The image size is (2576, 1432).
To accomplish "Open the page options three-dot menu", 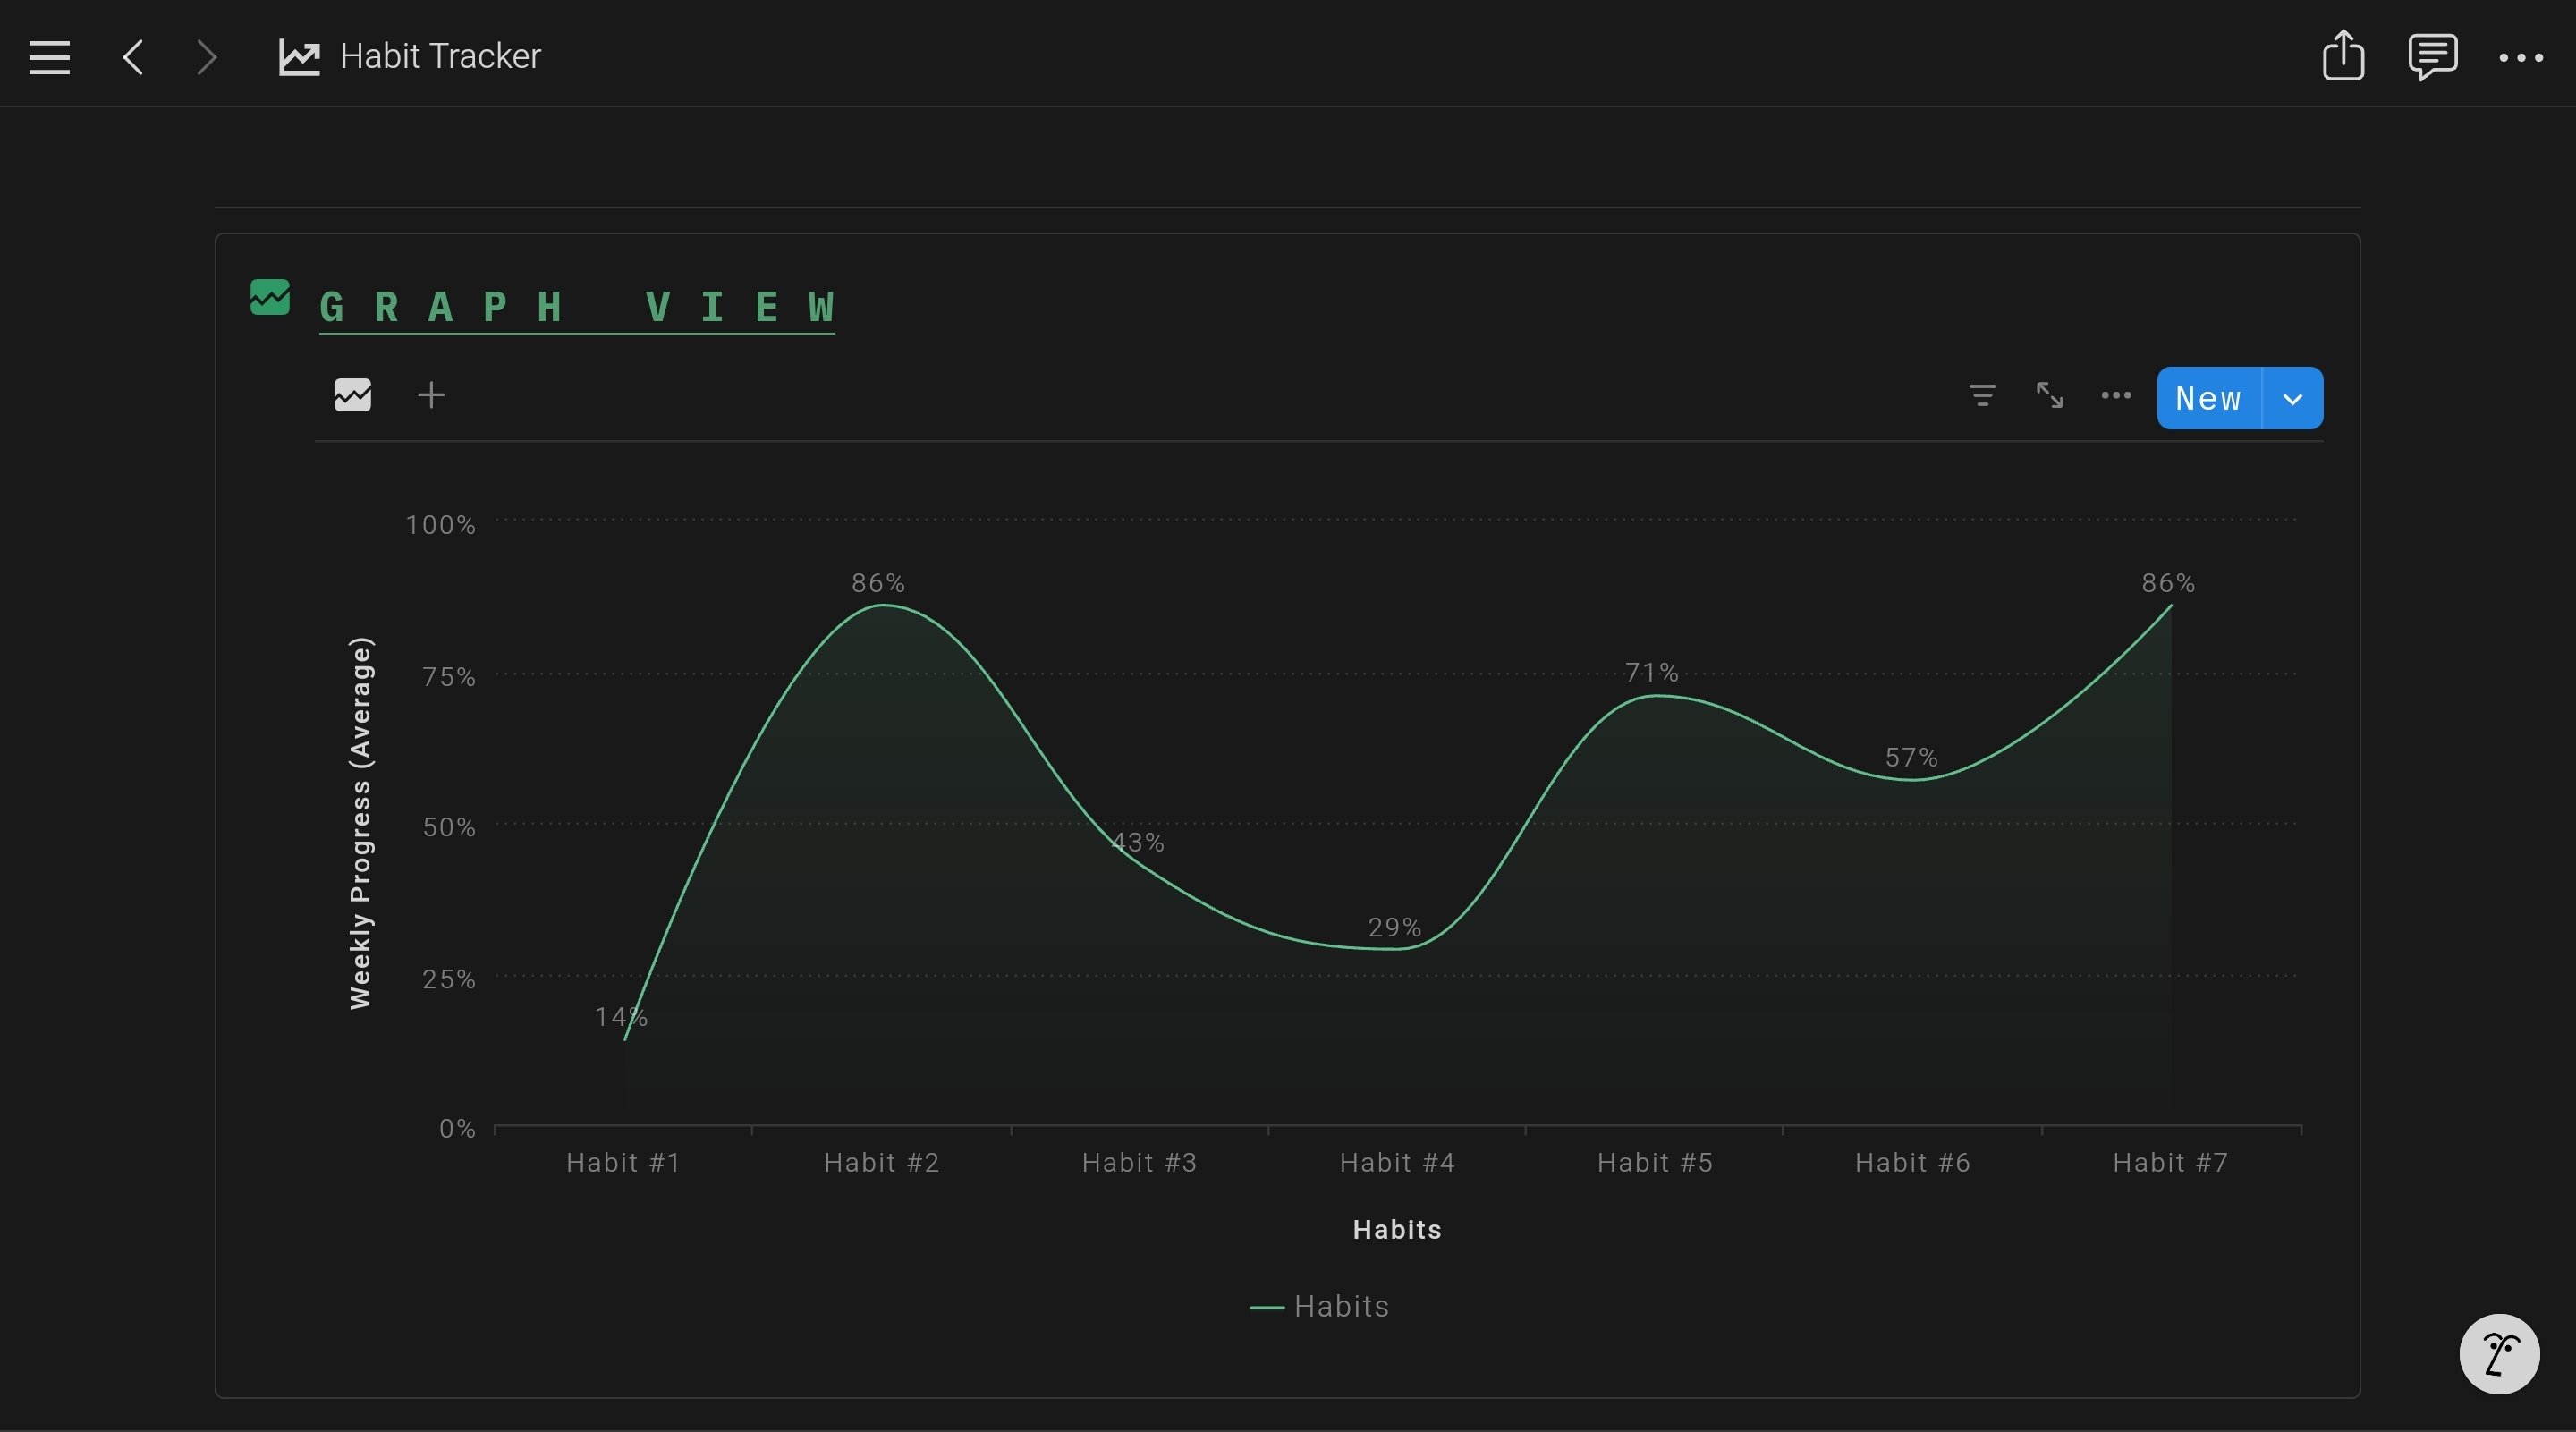I will coord(2521,58).
